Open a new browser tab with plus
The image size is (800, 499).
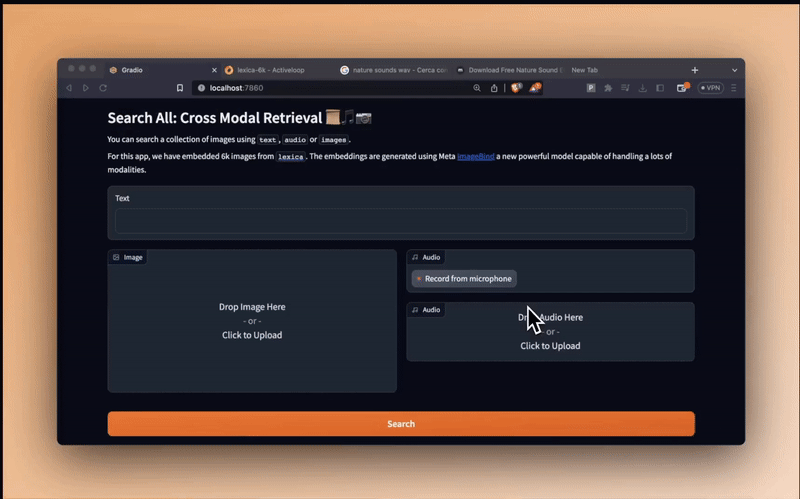tap(694, 70)
